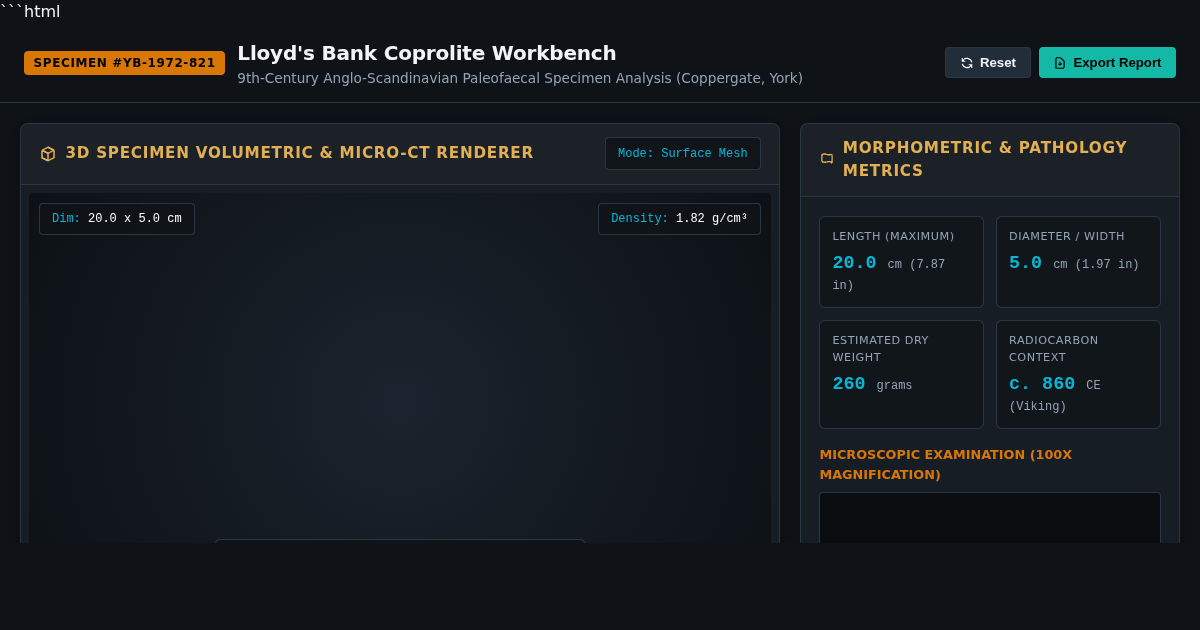Screen dimensions: 1200x630
Task: Click the Mode: Surface Mesh badge
Action: click(683, 154)
